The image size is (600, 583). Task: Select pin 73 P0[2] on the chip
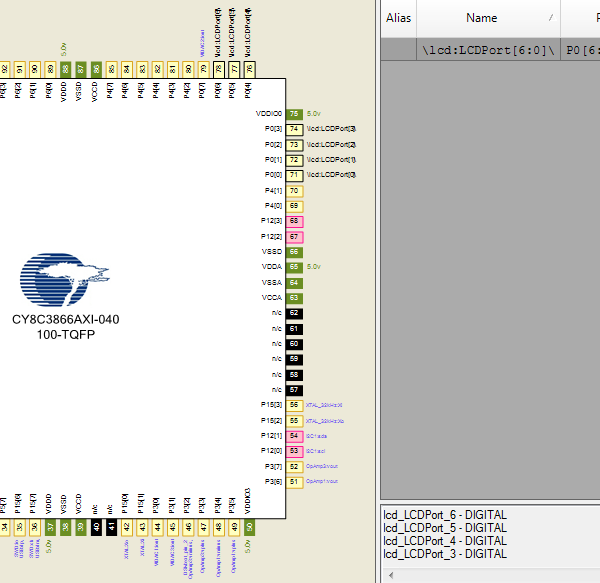tap(294, 145)
